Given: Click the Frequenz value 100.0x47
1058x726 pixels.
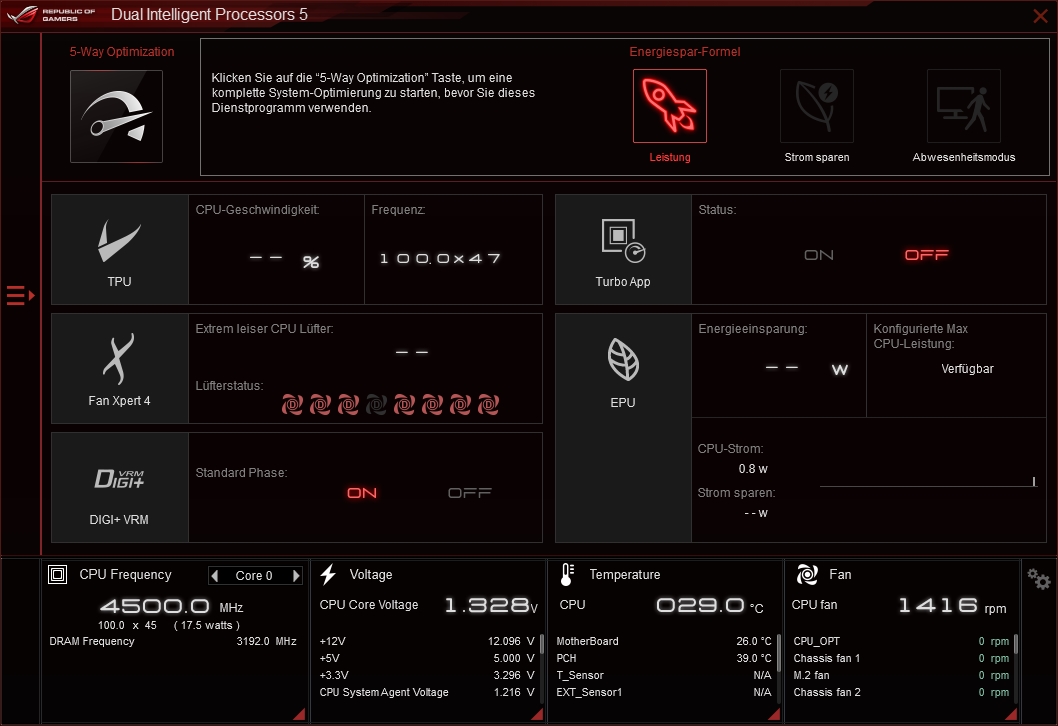Looking at the screenshot, I should click(440, 258).
